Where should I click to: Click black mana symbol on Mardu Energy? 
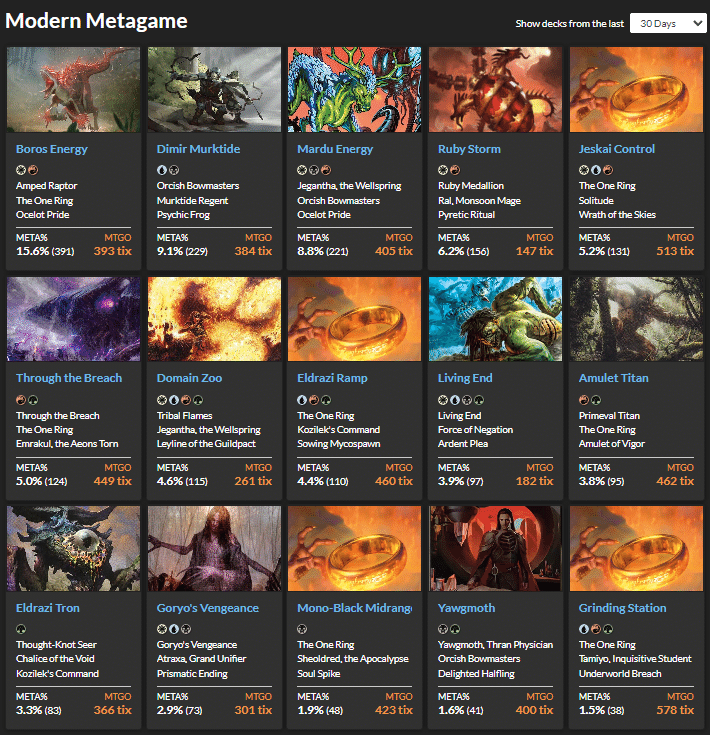tap(314, 170)
